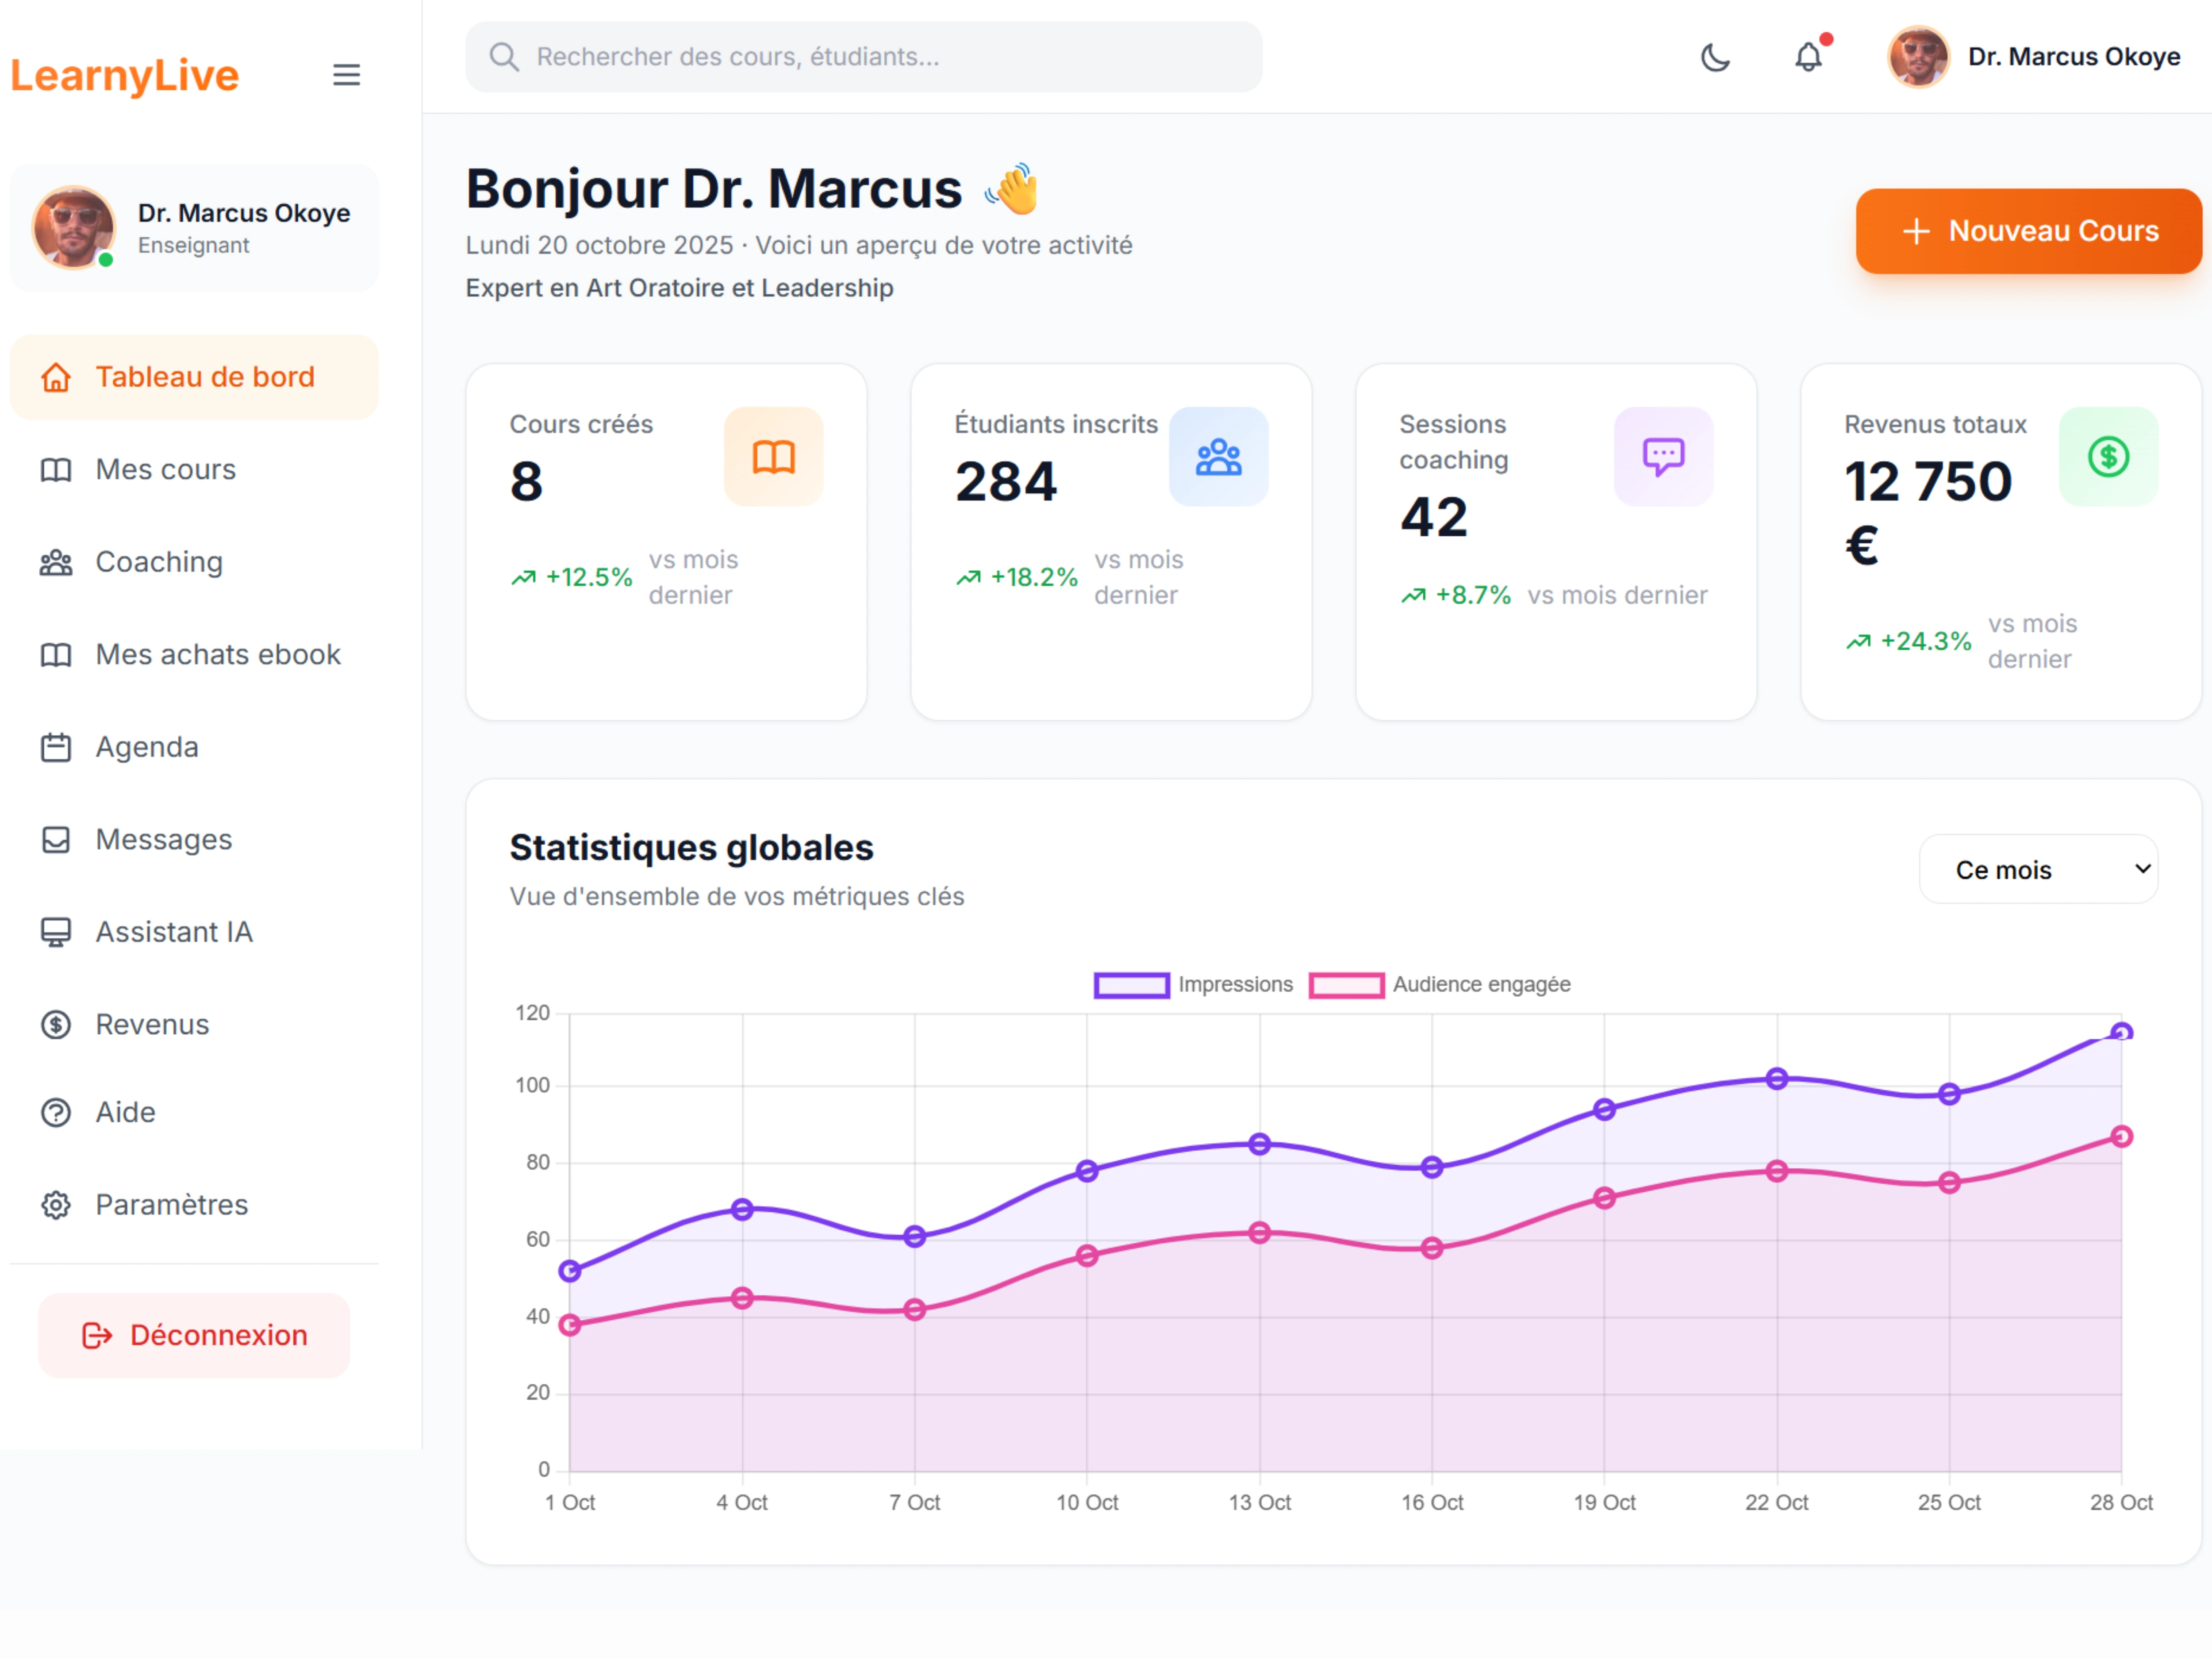Open the Ce mois period dropdown
The image size is (2212, 1659).
(2038, 869)
